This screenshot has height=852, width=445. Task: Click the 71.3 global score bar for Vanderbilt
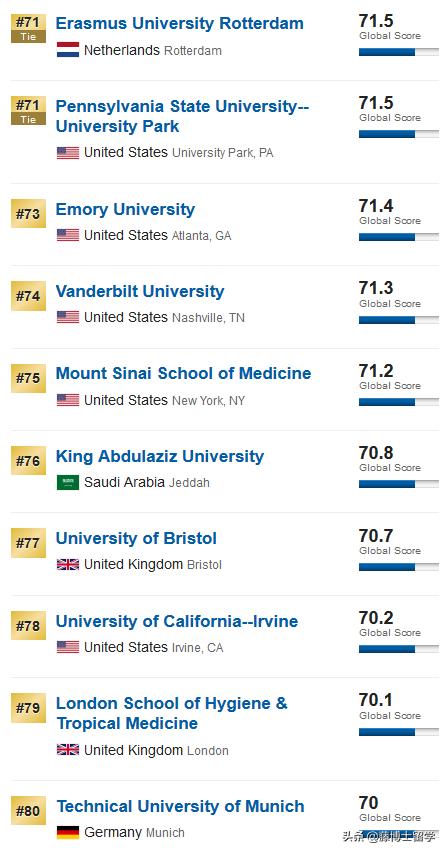pyautogui.click(x=399, y=320)
